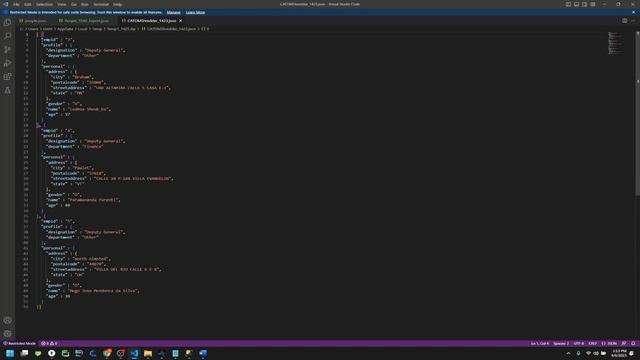Click the Users breadcrumb segment
The height and width of the screenshot is (360, 640).
click(33, 29)
